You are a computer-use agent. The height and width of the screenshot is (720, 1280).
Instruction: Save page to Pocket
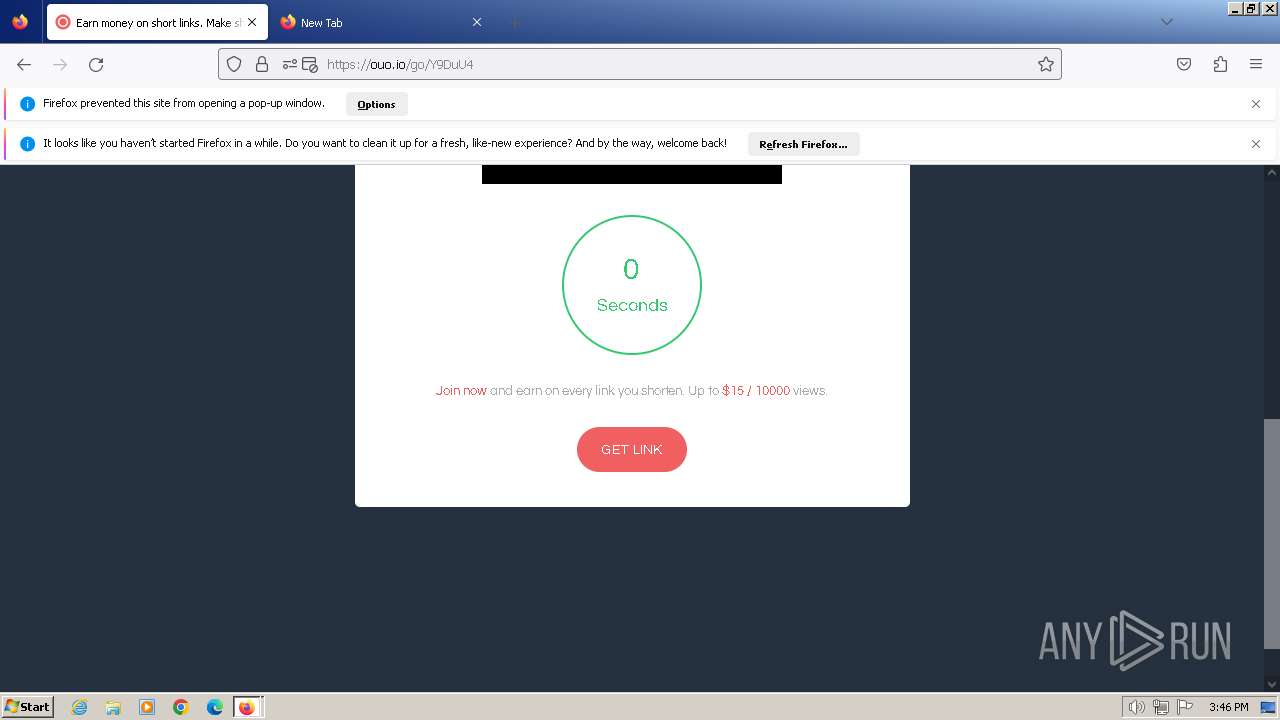1184,64
